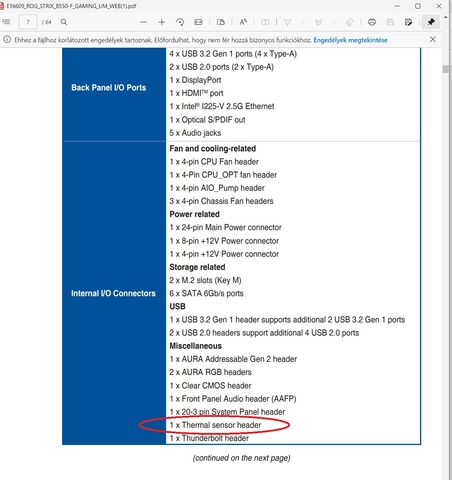
Task: Click '4-Pin CPU_OPT fan header' line
Action: tap(223, 175)
